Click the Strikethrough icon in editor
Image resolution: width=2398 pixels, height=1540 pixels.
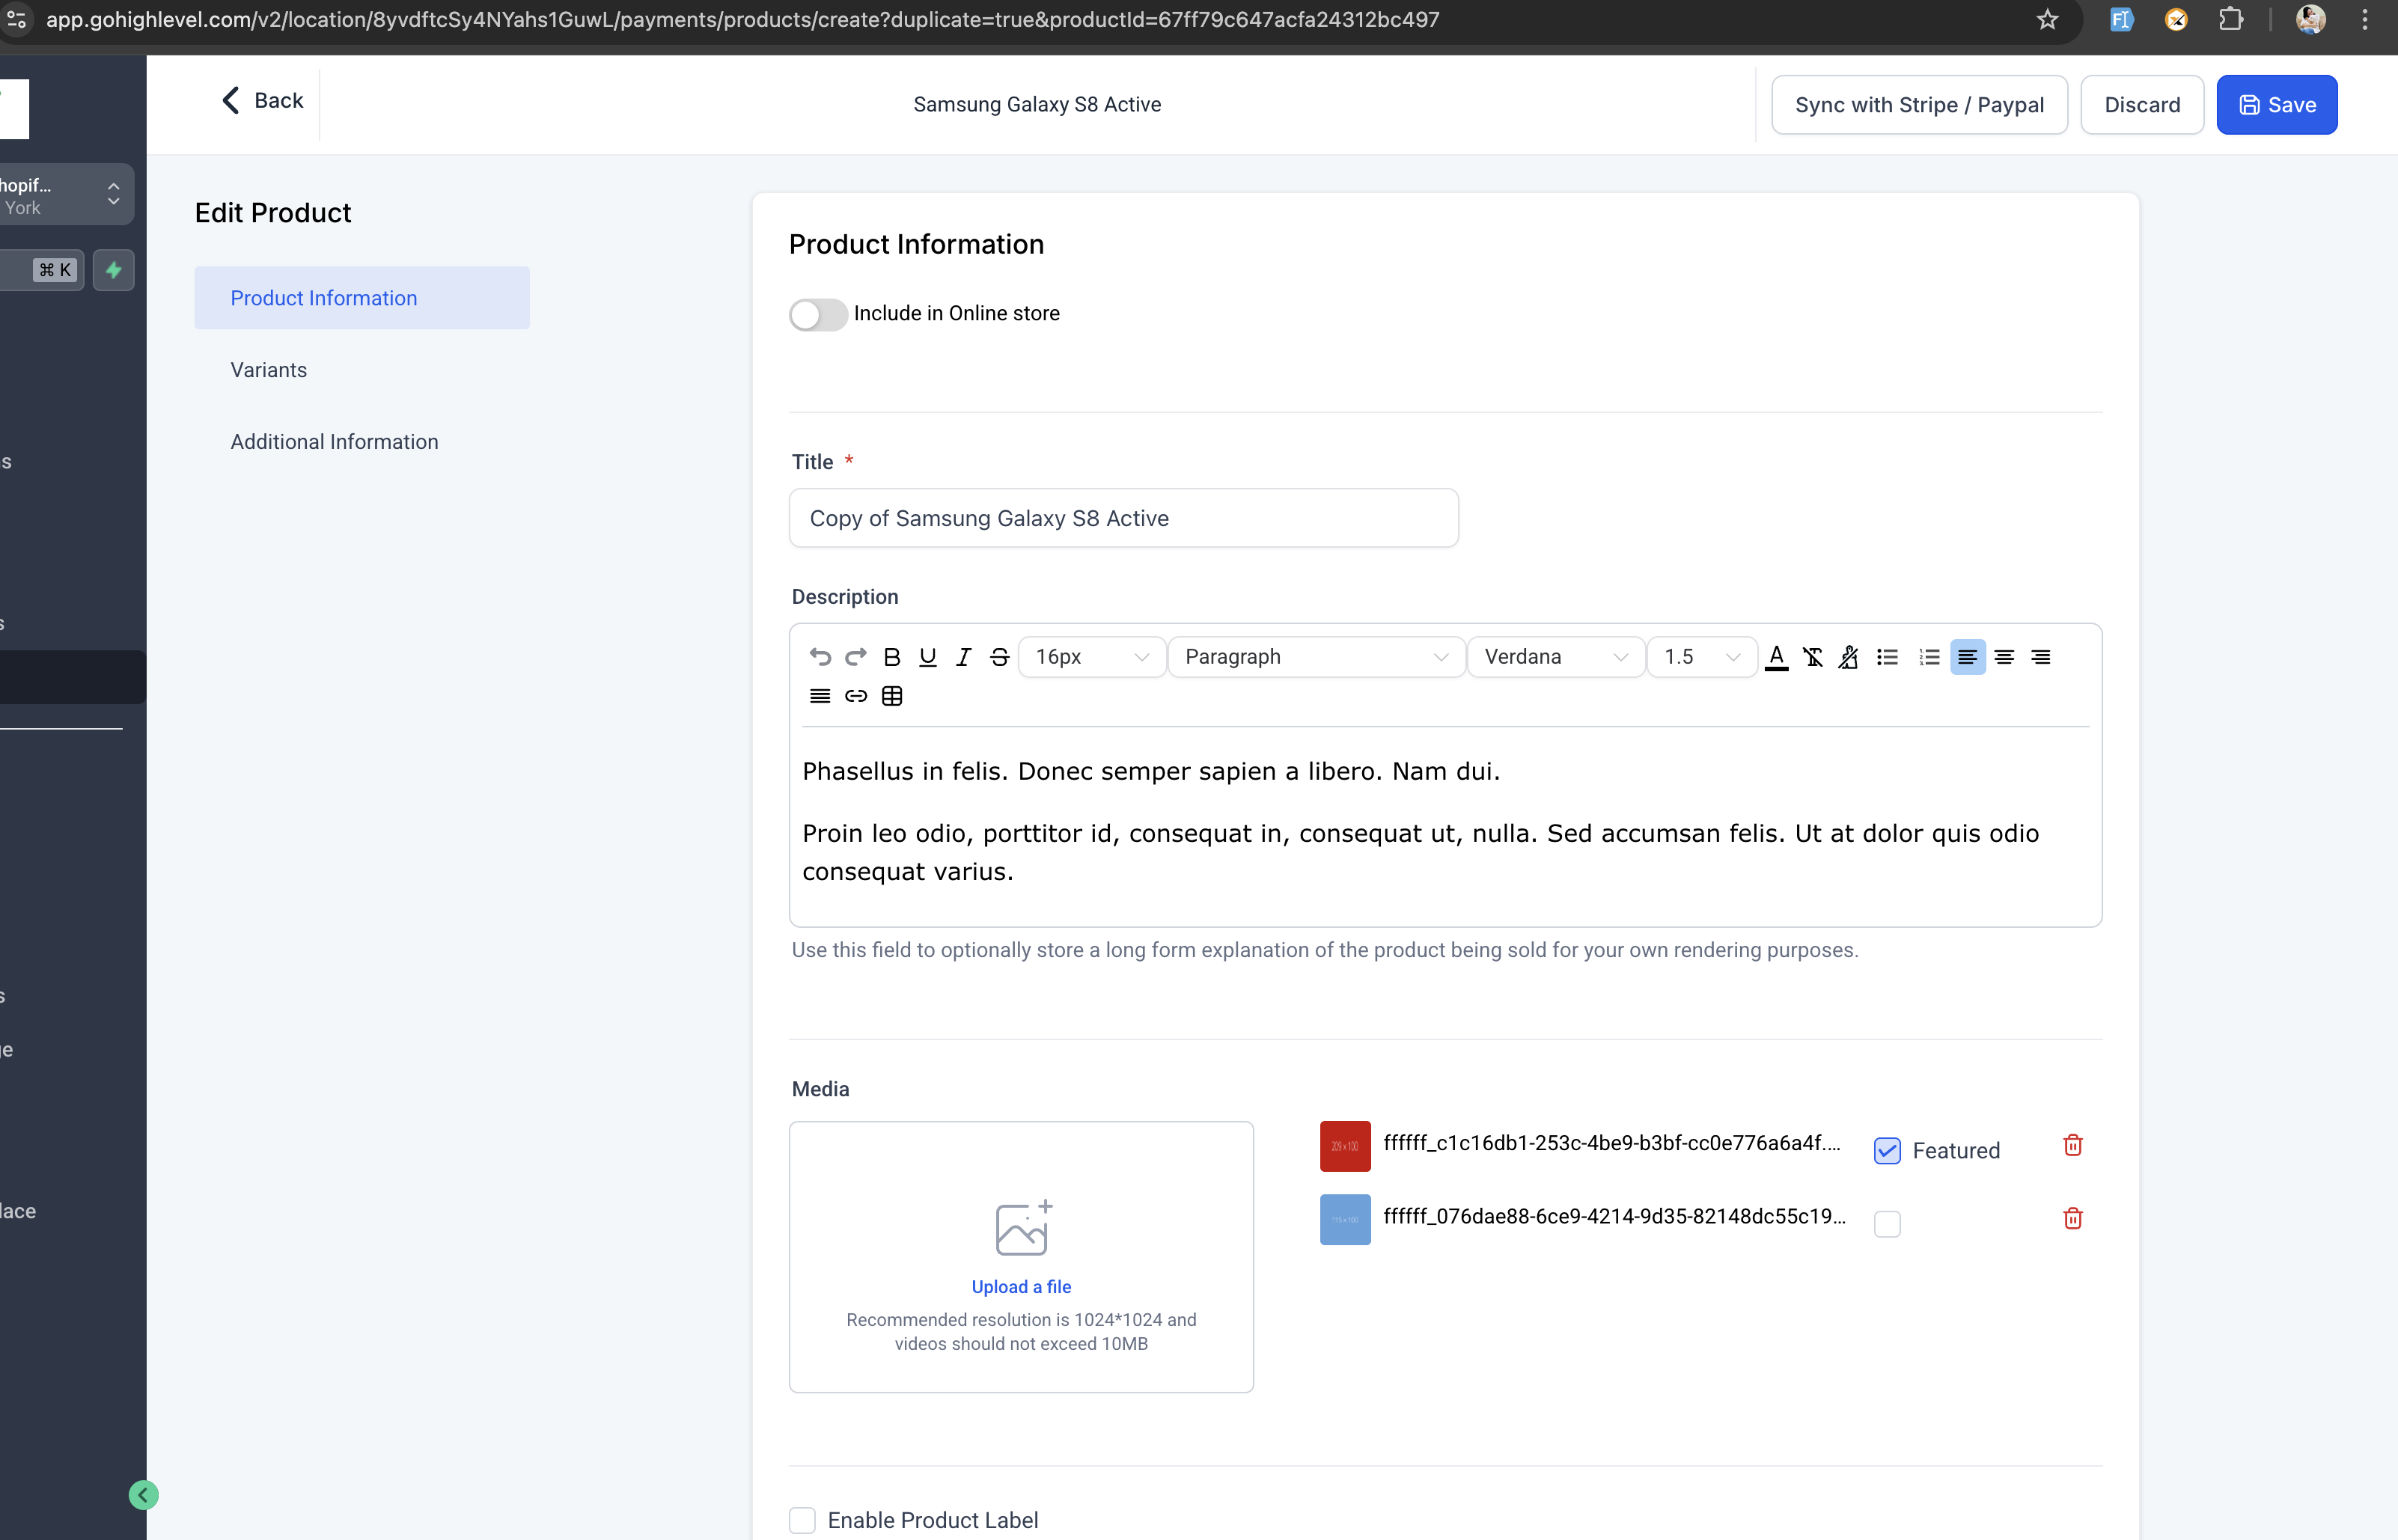999,657
